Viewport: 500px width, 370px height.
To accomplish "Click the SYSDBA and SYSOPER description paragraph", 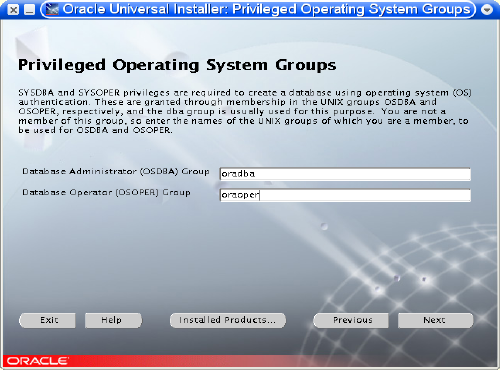I will tap(245, 111).
